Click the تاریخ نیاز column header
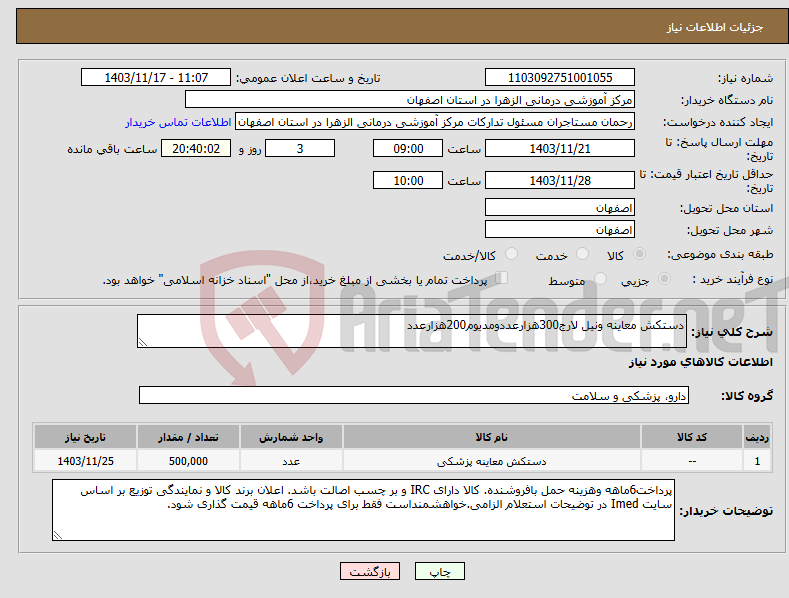The image size is (789, 598). [86, 437]
